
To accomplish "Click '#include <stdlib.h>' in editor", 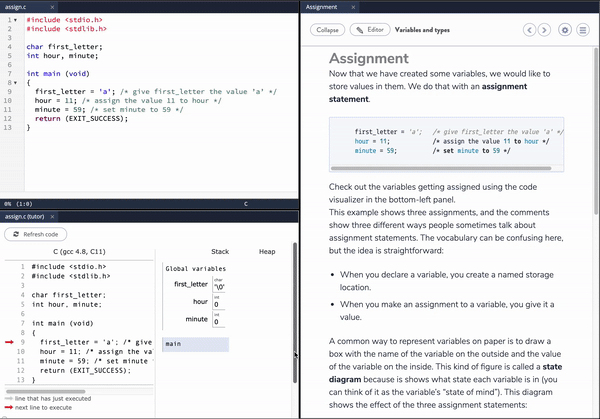I will (x=67, y=29).
